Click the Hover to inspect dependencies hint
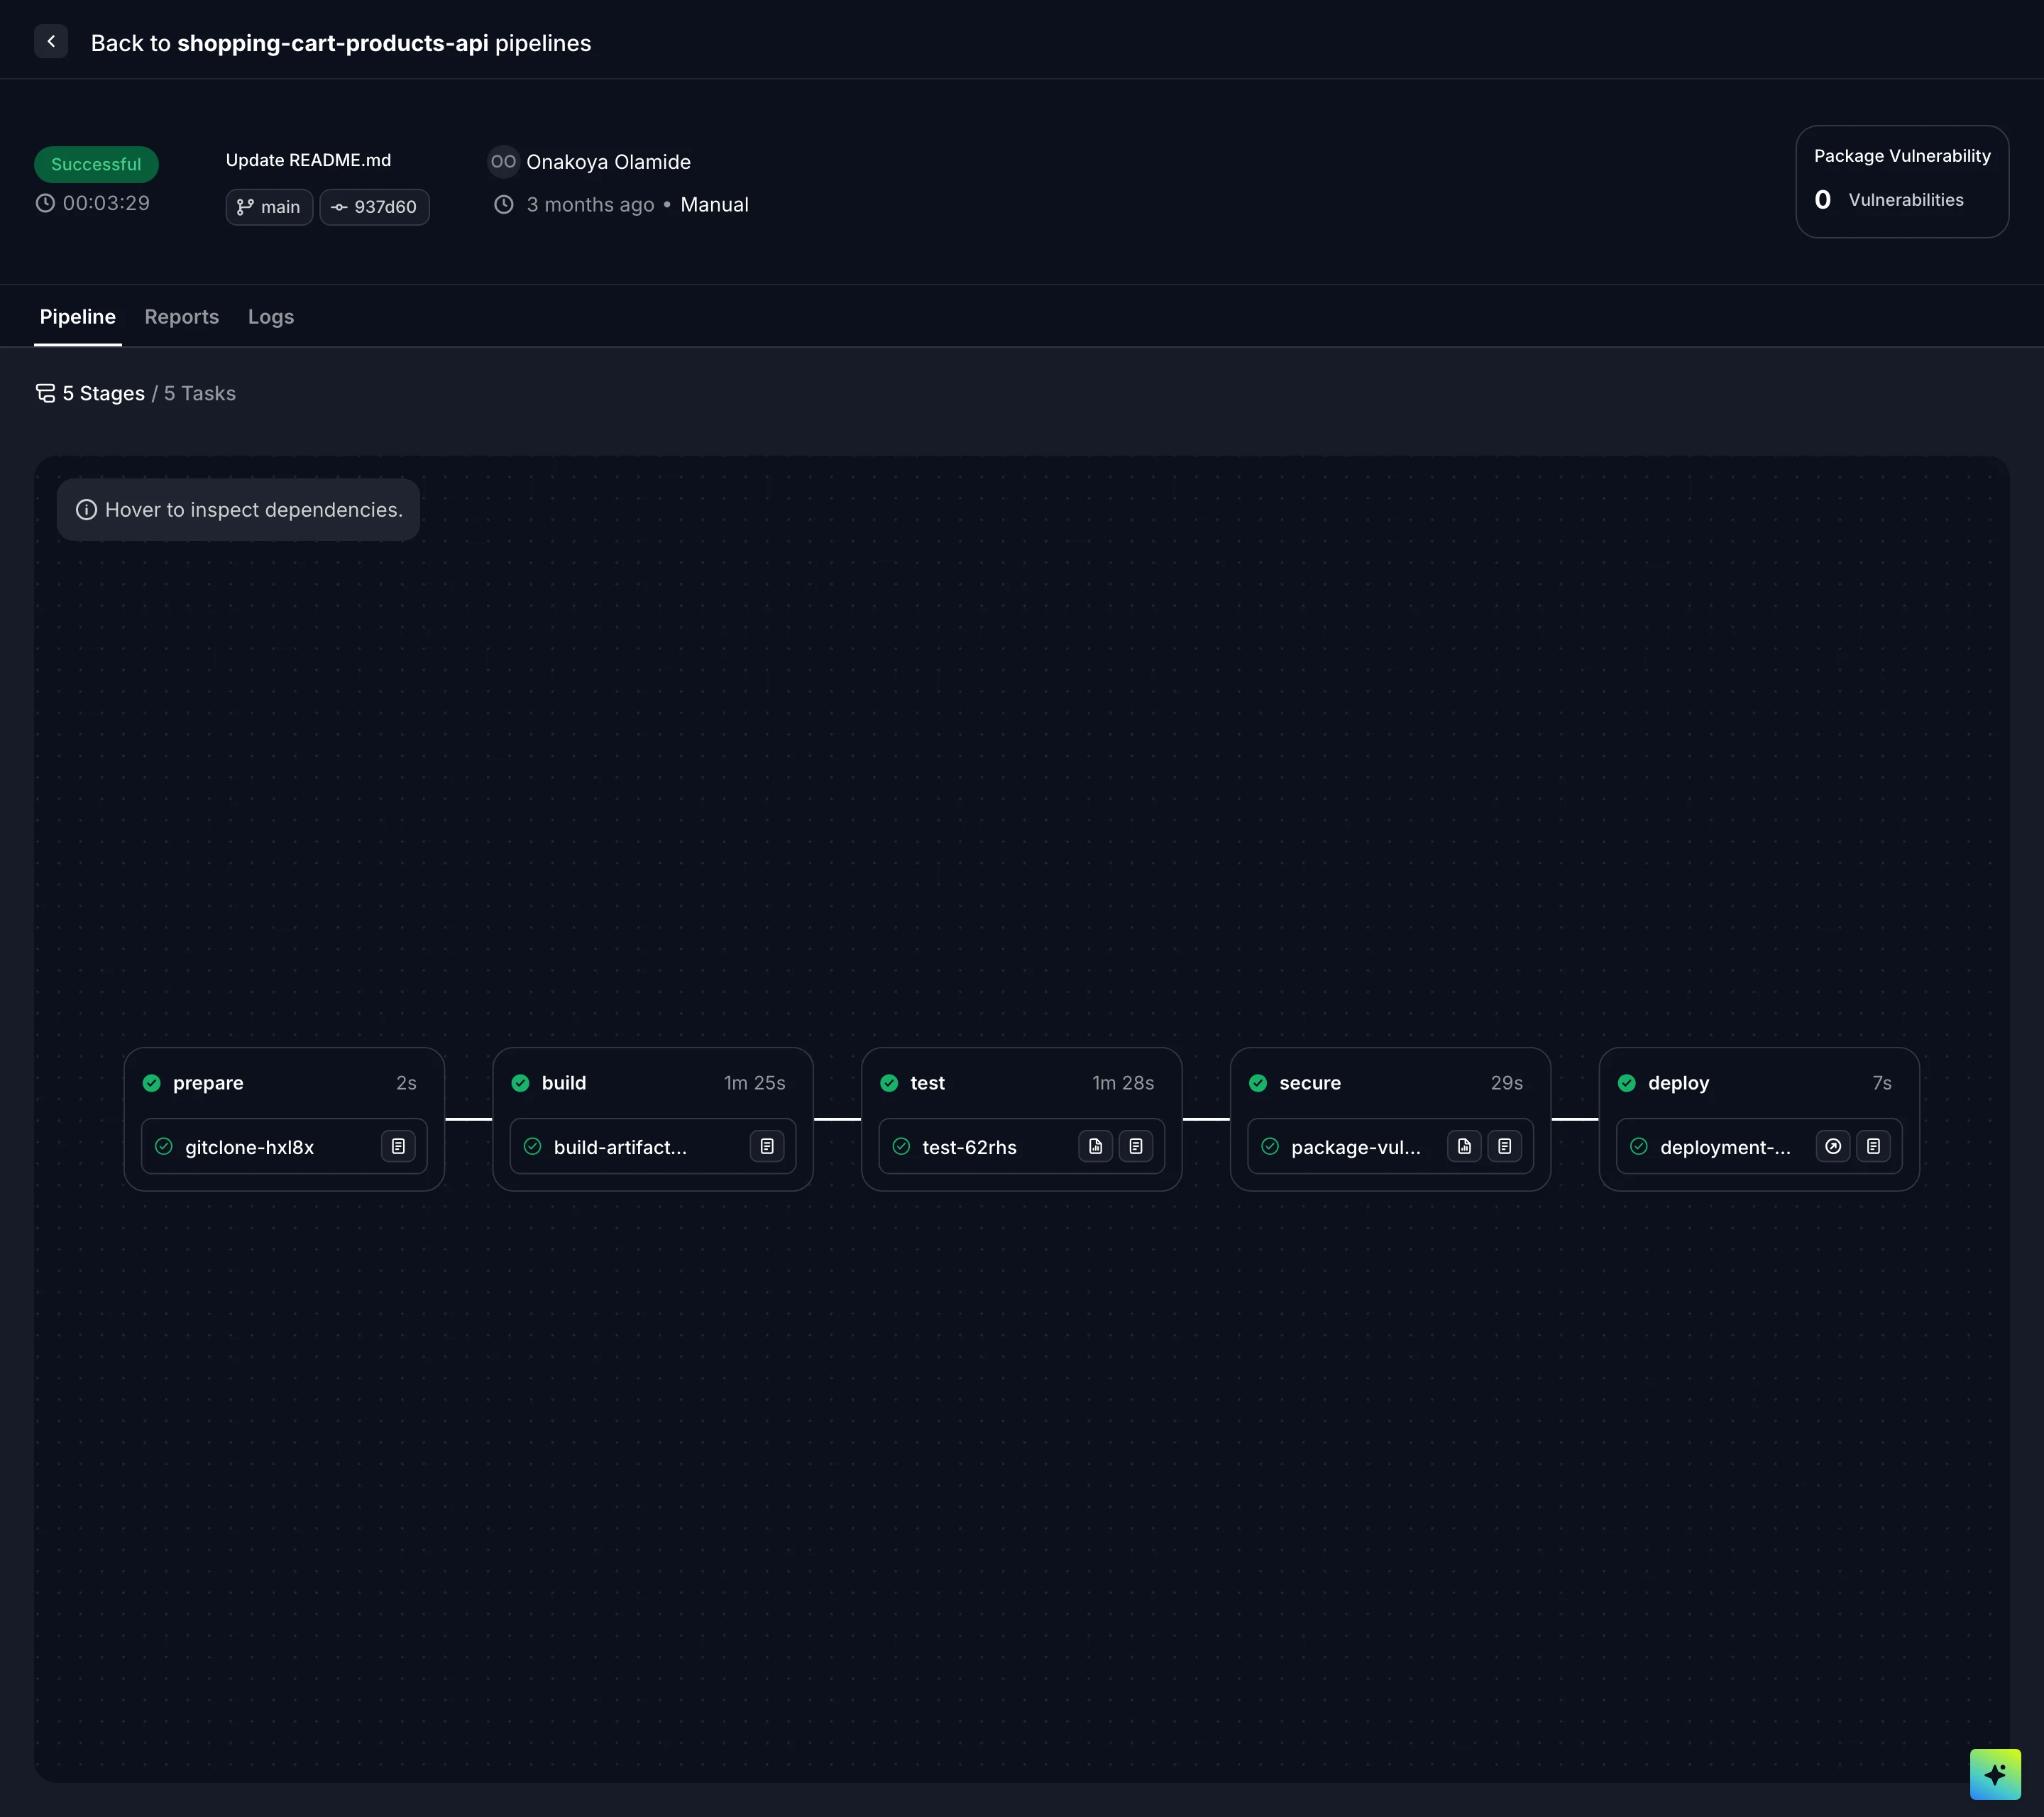Screen dimensions: 2044x1817 (x=238, y=510)
